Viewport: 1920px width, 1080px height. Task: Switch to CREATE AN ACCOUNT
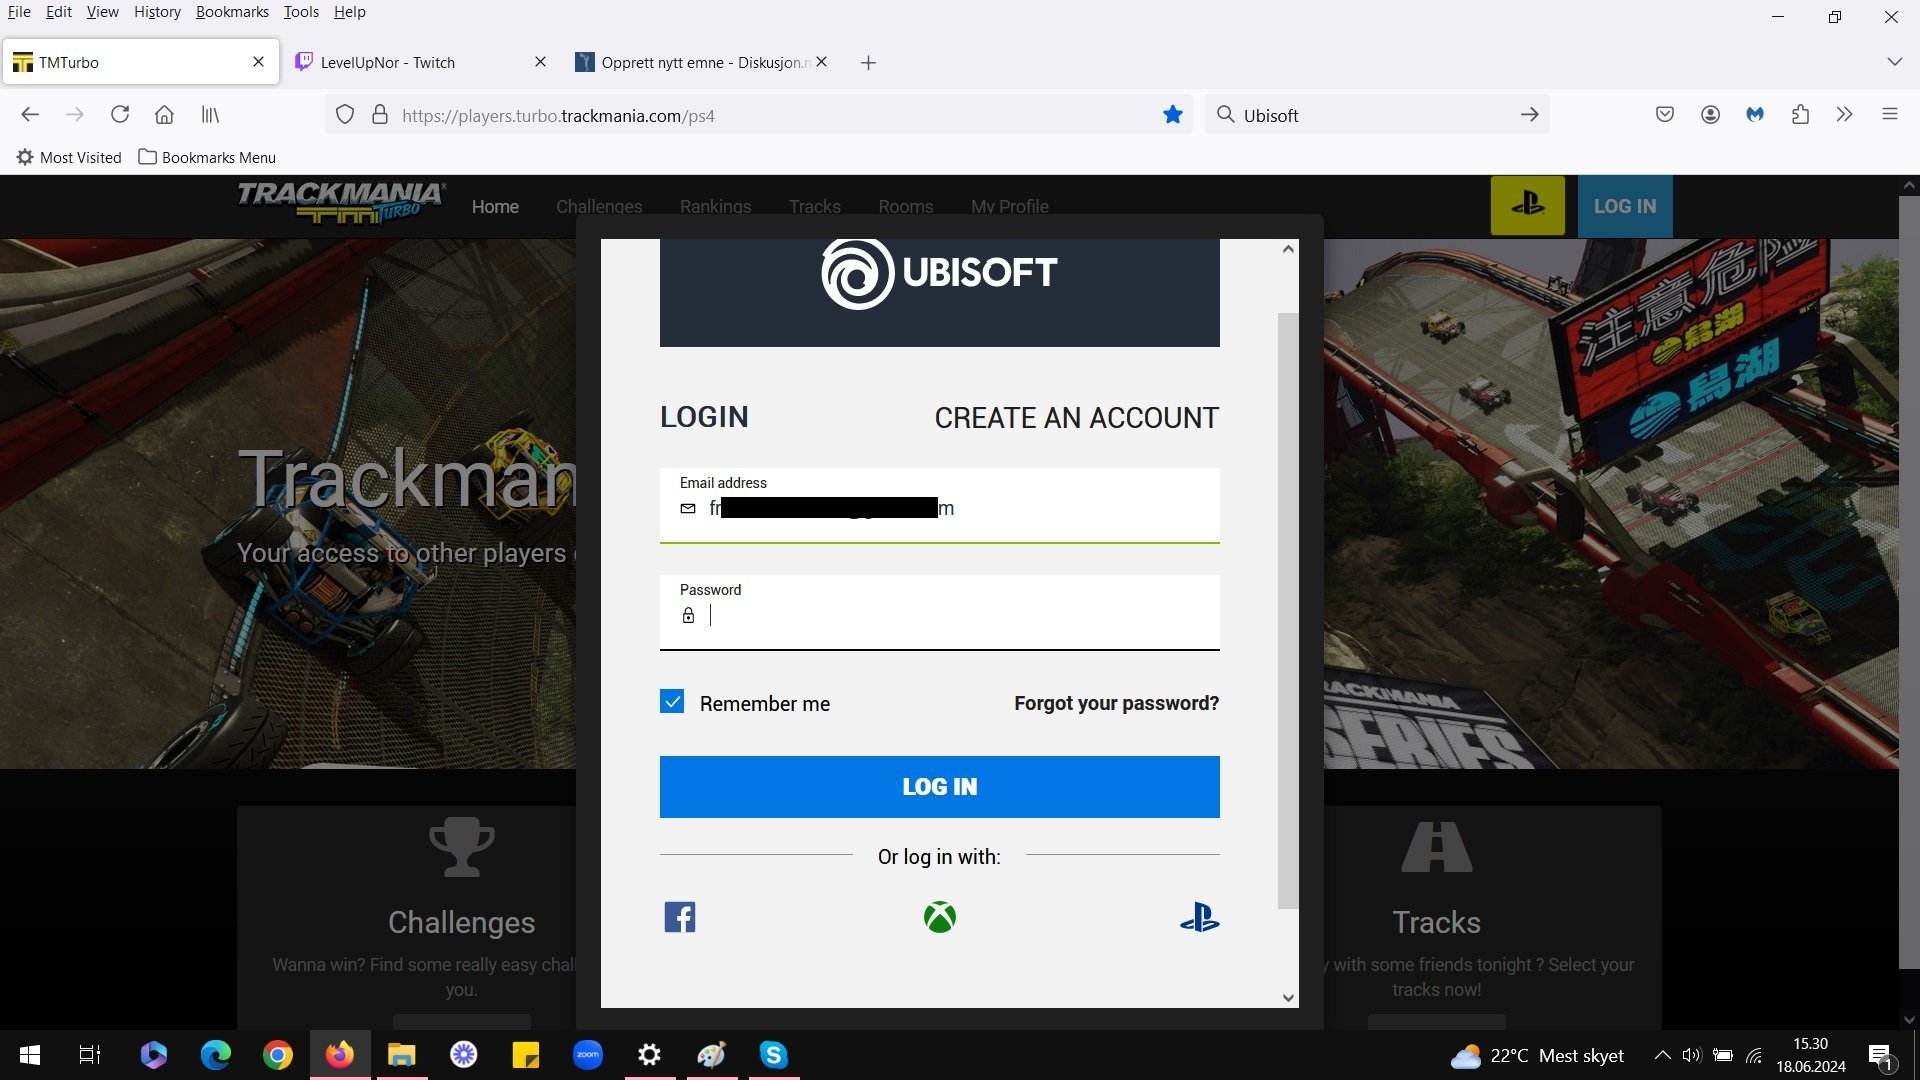click(x=1077, y=418)
